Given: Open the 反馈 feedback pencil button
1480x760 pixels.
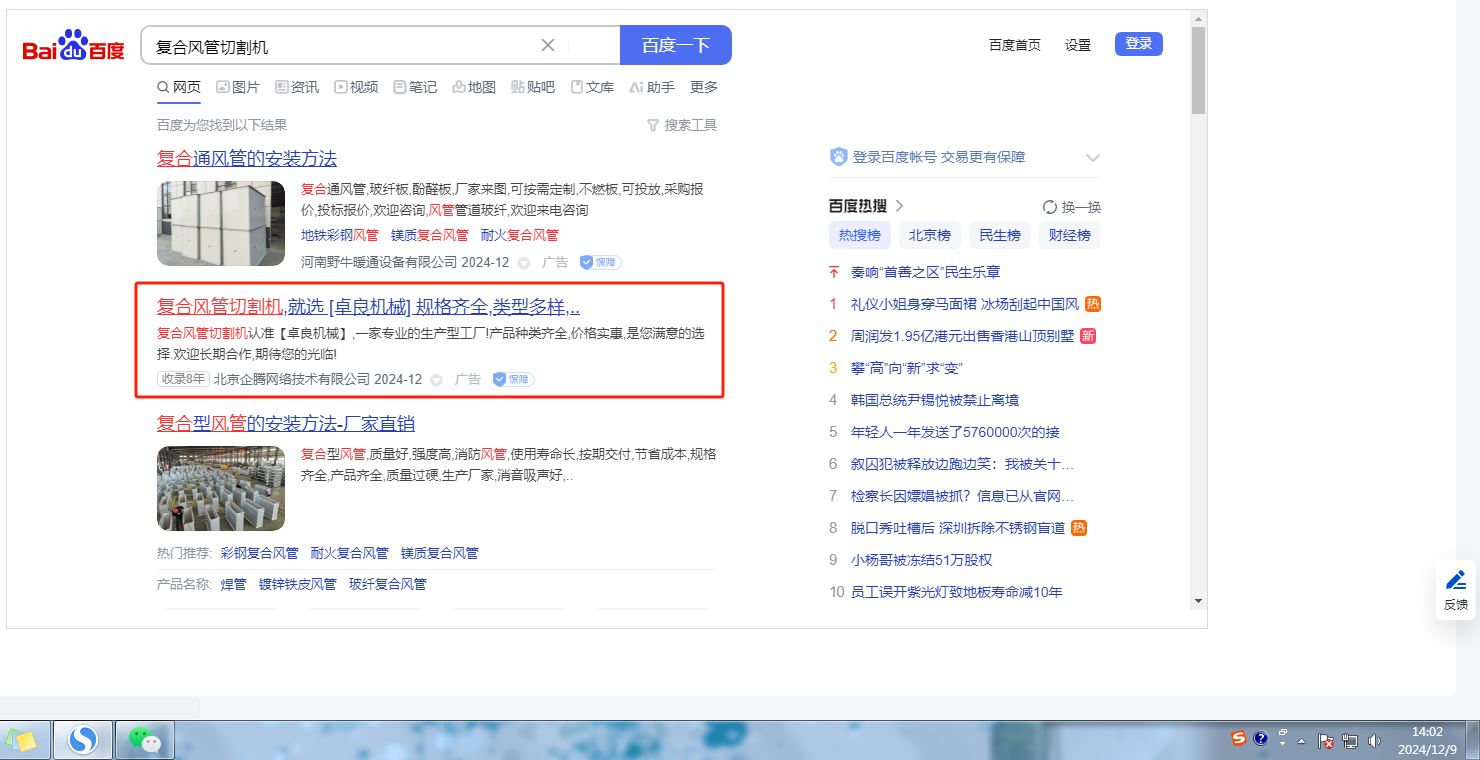Looking at the screenshot, I should 1456,590.
